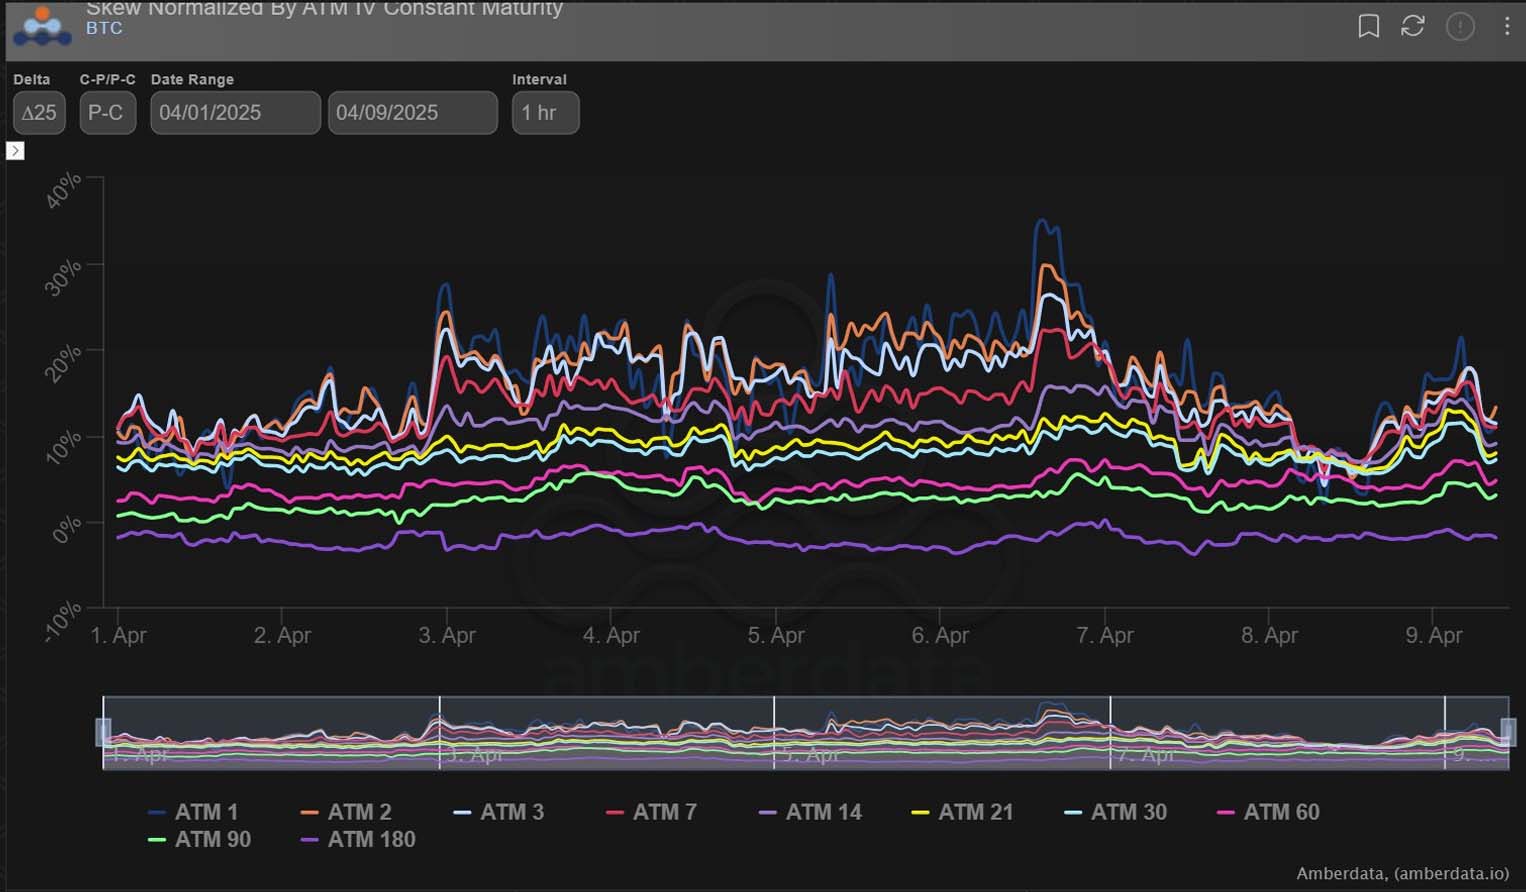Click the left navigator range handle

pos(103,732)
